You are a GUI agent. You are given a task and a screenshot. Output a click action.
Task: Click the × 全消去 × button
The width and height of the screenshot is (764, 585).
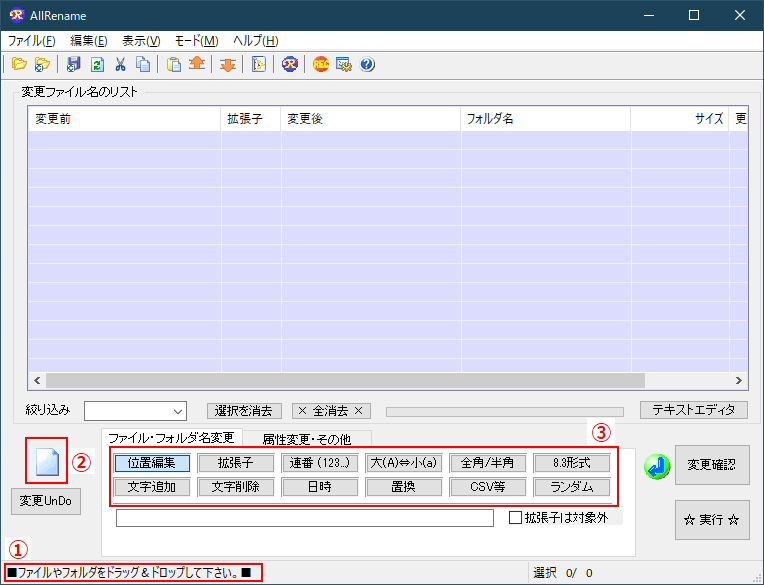tap(331, 411)
